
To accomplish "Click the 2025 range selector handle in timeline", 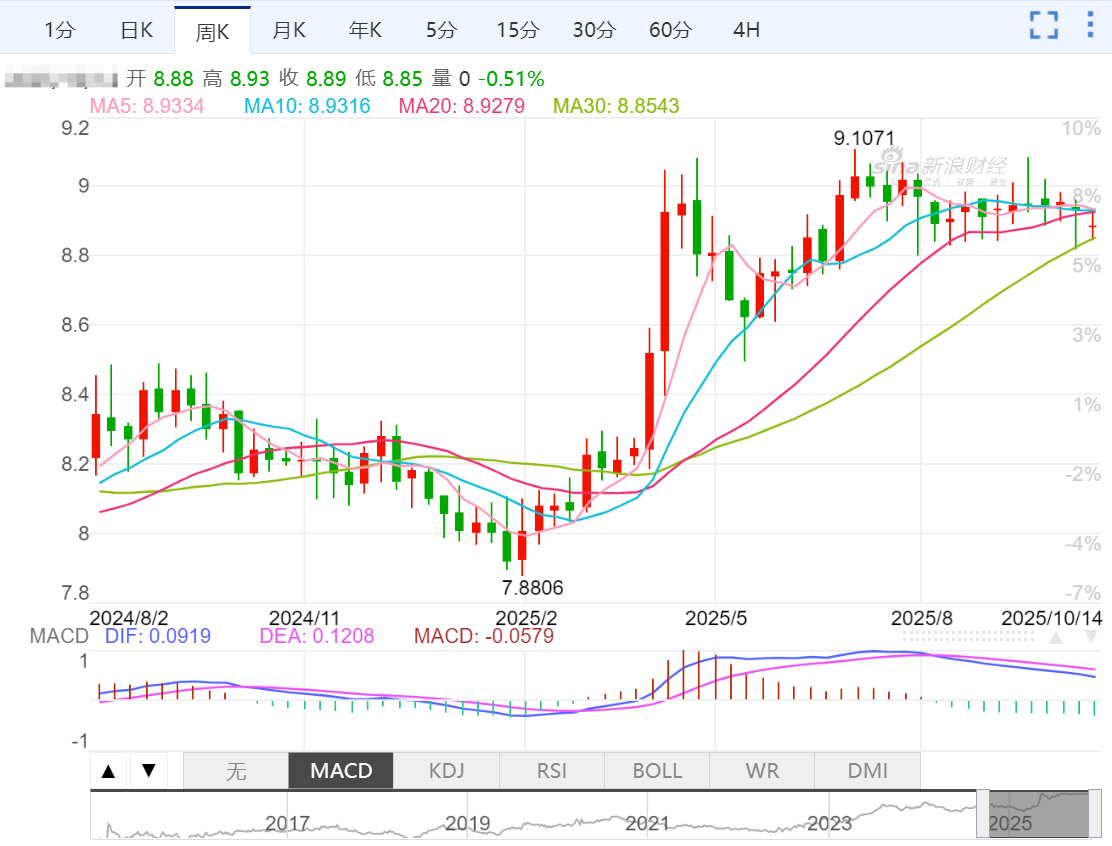I will coord(1038,814).
